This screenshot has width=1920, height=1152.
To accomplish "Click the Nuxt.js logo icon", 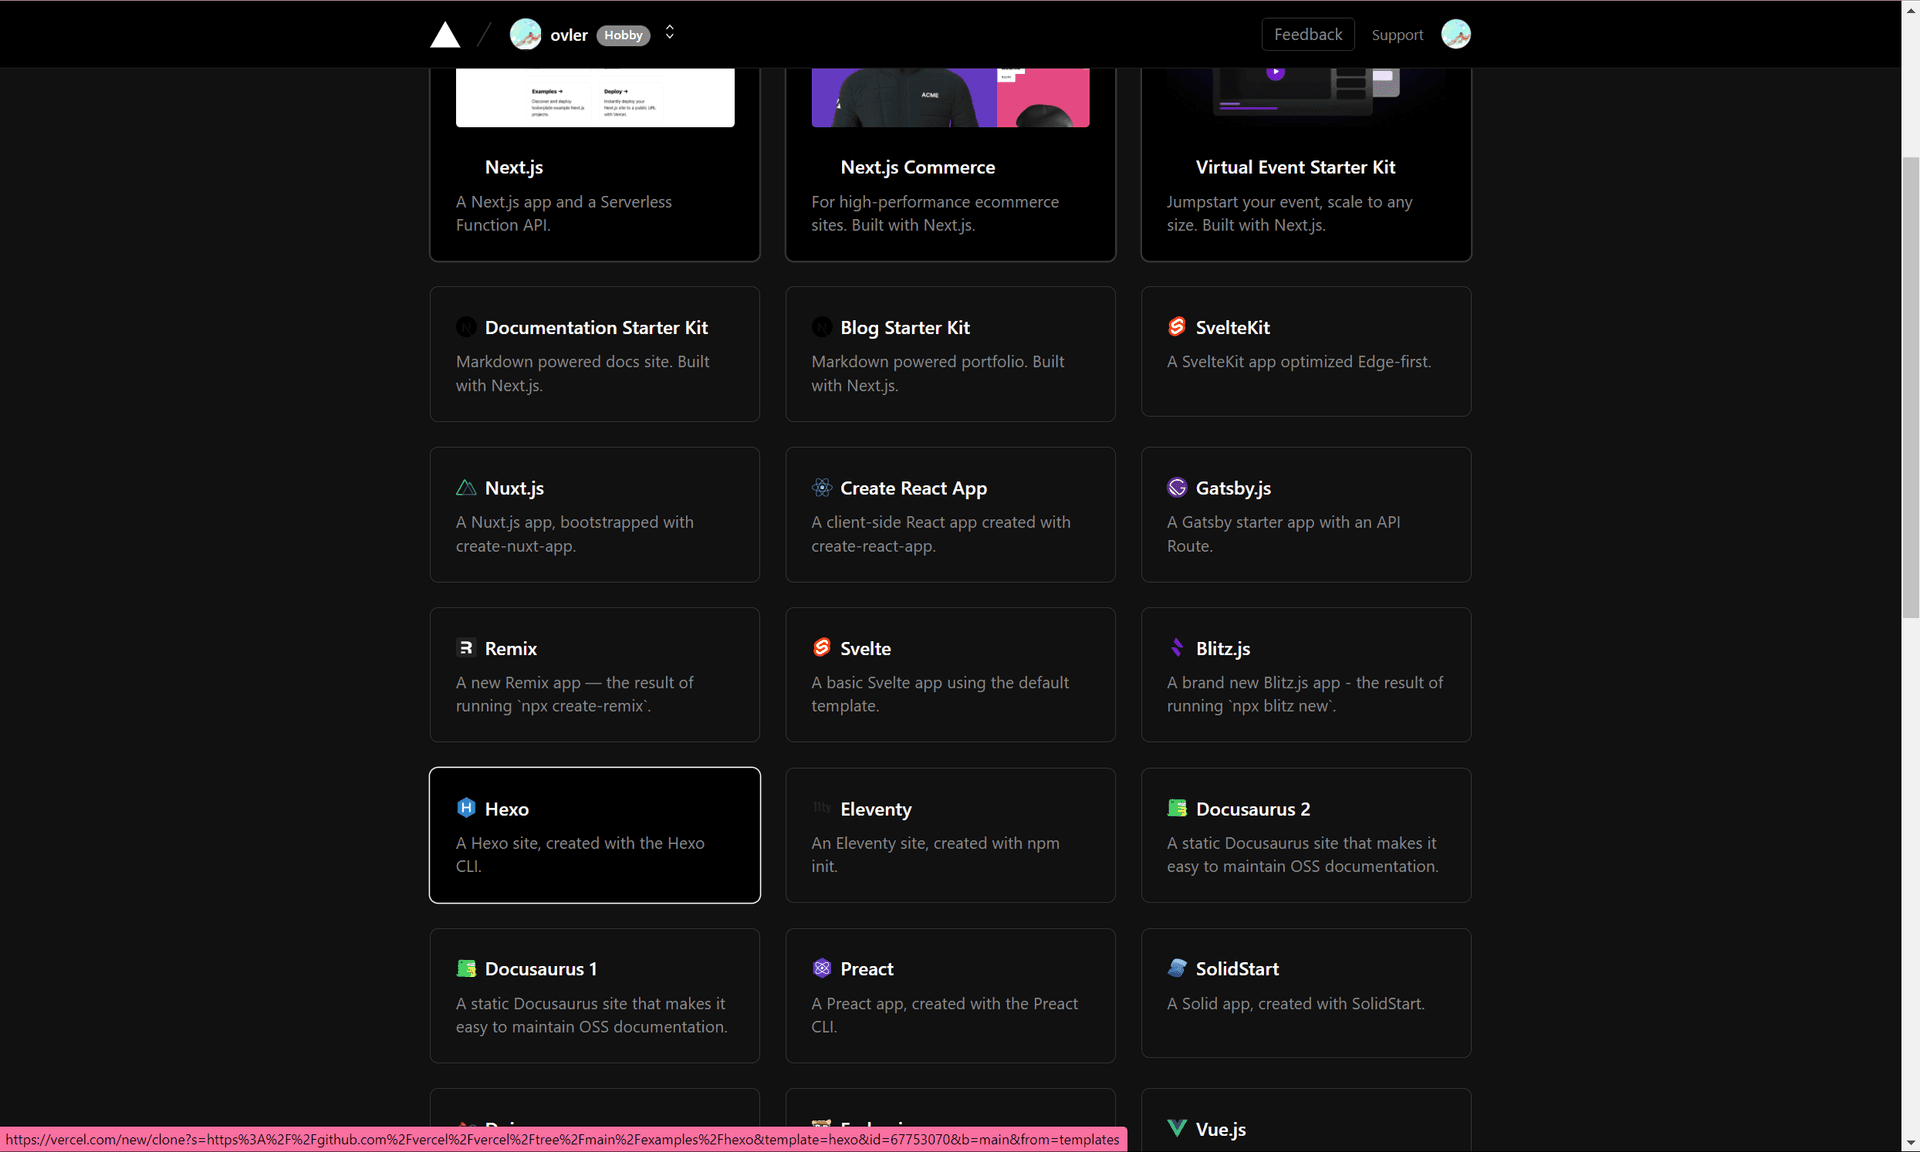I will 466,488.
